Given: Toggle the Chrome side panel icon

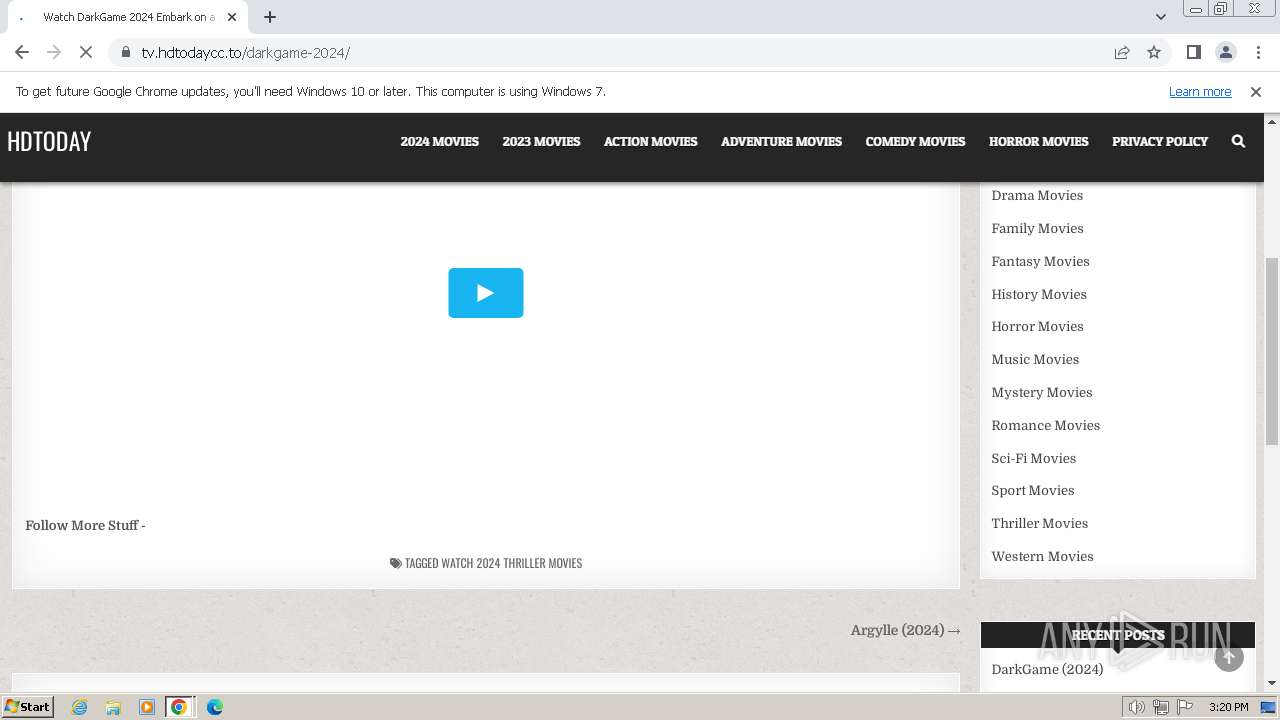Looking at the screenshot, I should click(x=1193, y=52).
